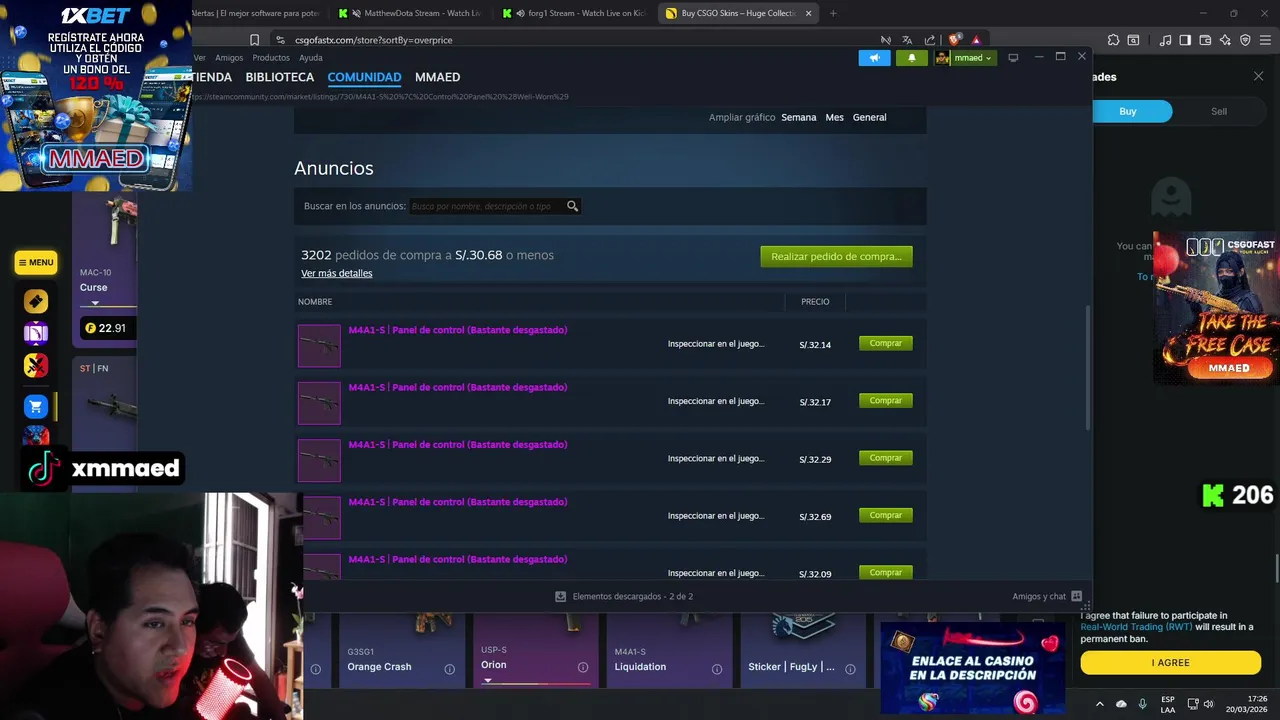Image resolution: width=1280 pixels, height=720 pixels.
Task: Select the Semana graph zoom option
Action: 798,117
